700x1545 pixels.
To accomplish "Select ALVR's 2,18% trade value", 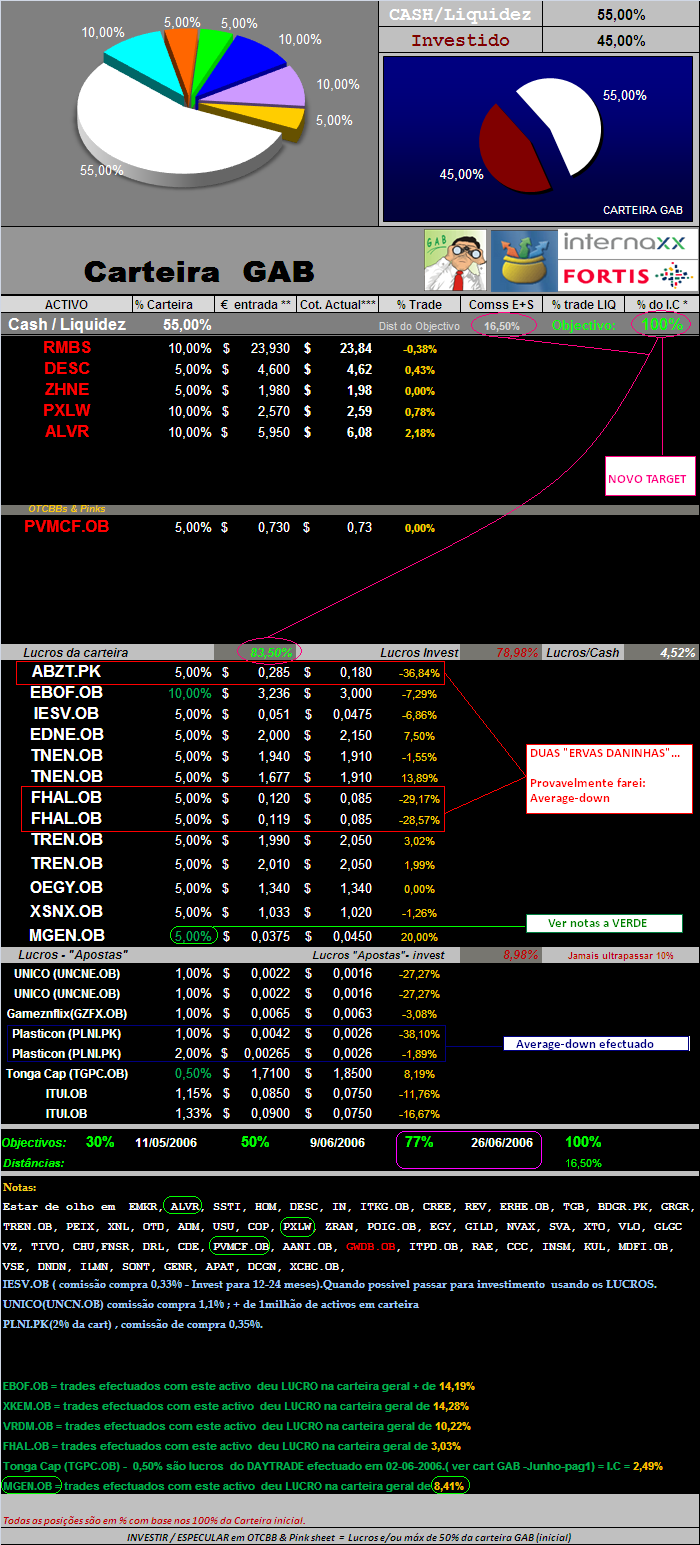I will click(x=419, y=433).
